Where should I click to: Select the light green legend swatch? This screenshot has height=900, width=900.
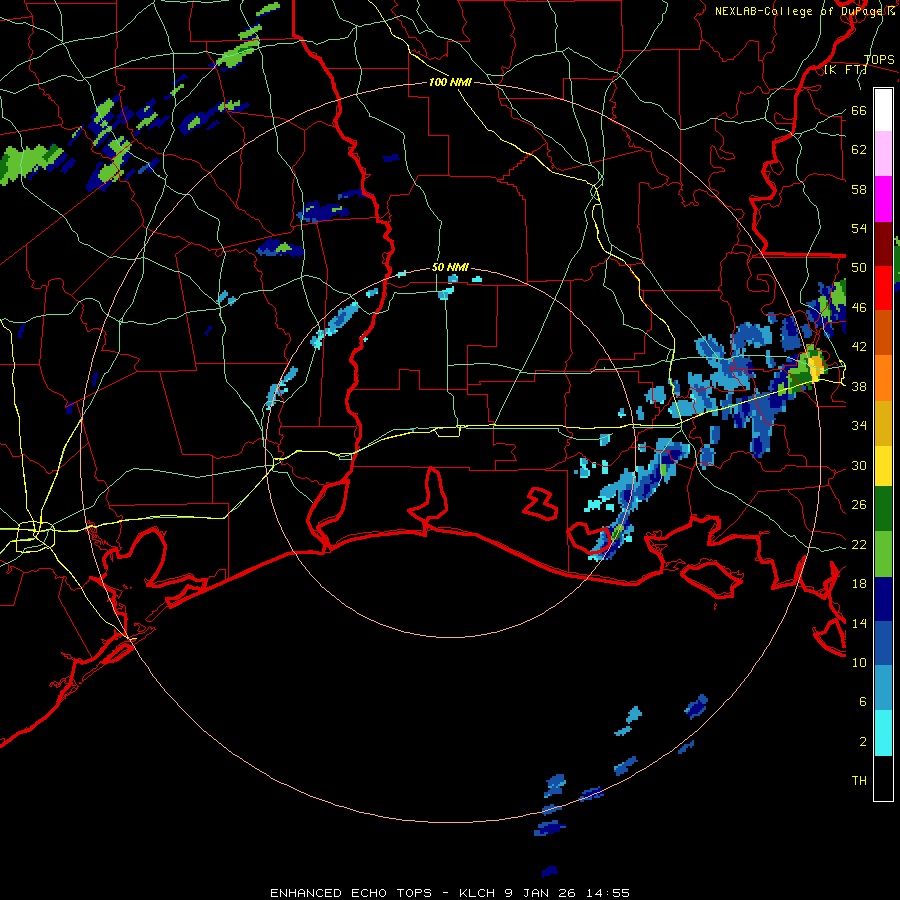(883, 554)
